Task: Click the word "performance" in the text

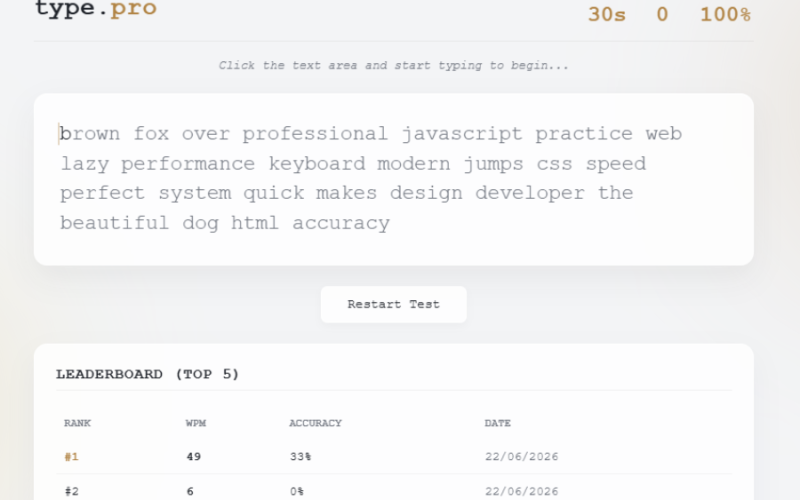Action: (188, 164)
